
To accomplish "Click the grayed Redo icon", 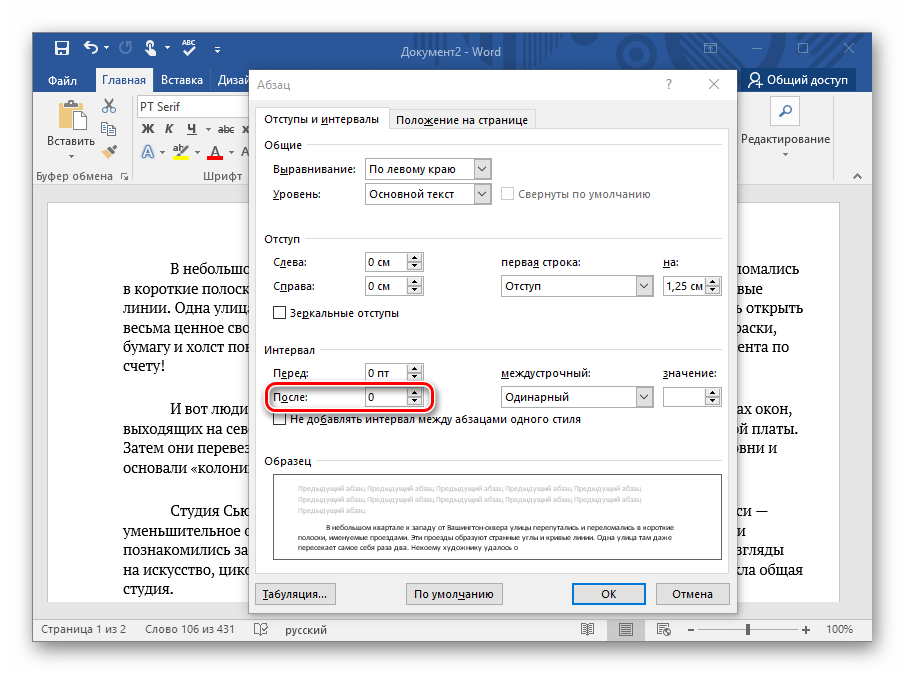I will (126, 48).
